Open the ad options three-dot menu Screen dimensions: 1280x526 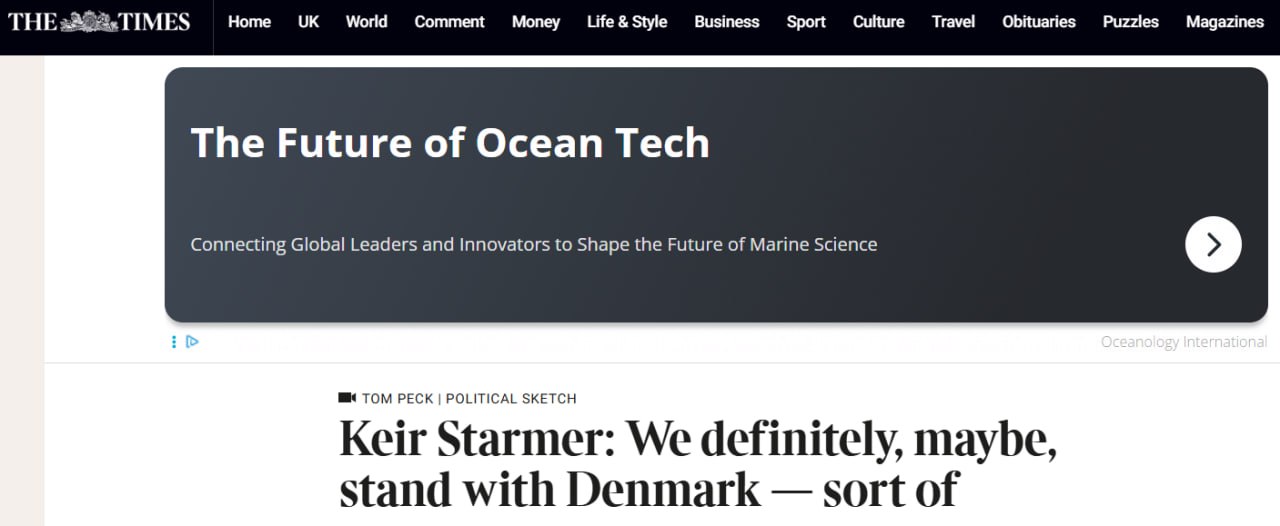[174, 342]
